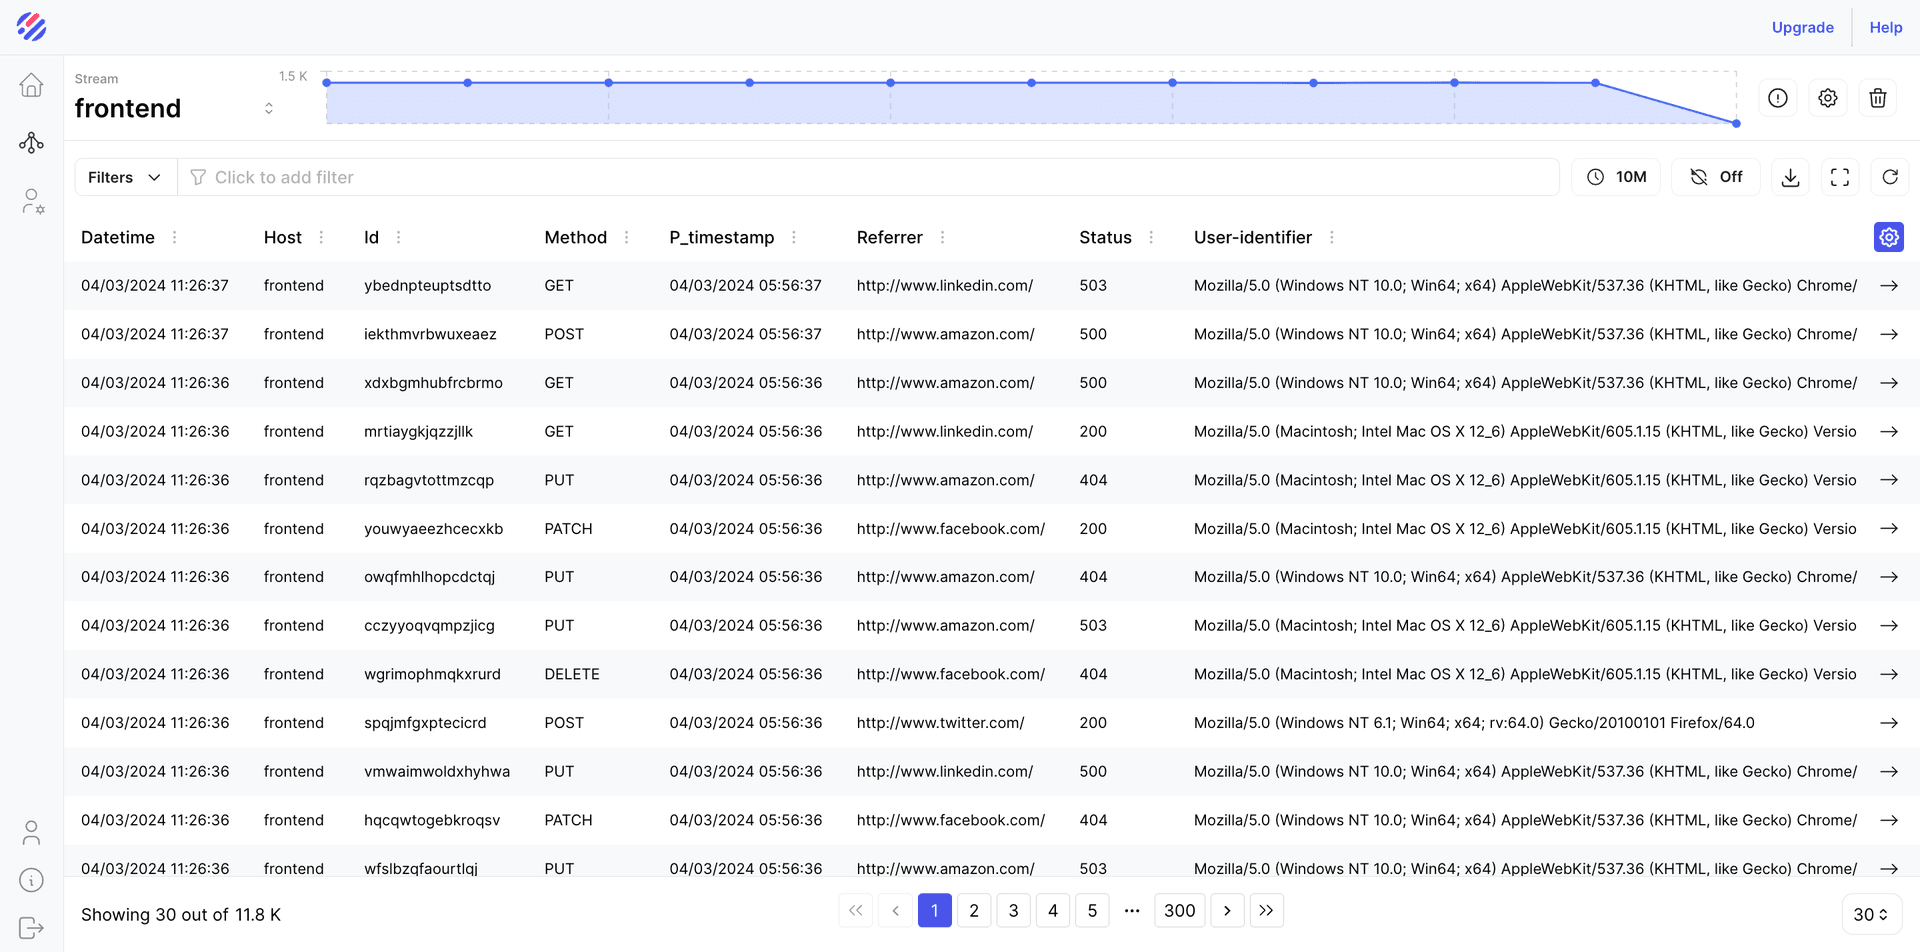Toggle live tail from Off

pyautogui.click(x=1716, y=176)
